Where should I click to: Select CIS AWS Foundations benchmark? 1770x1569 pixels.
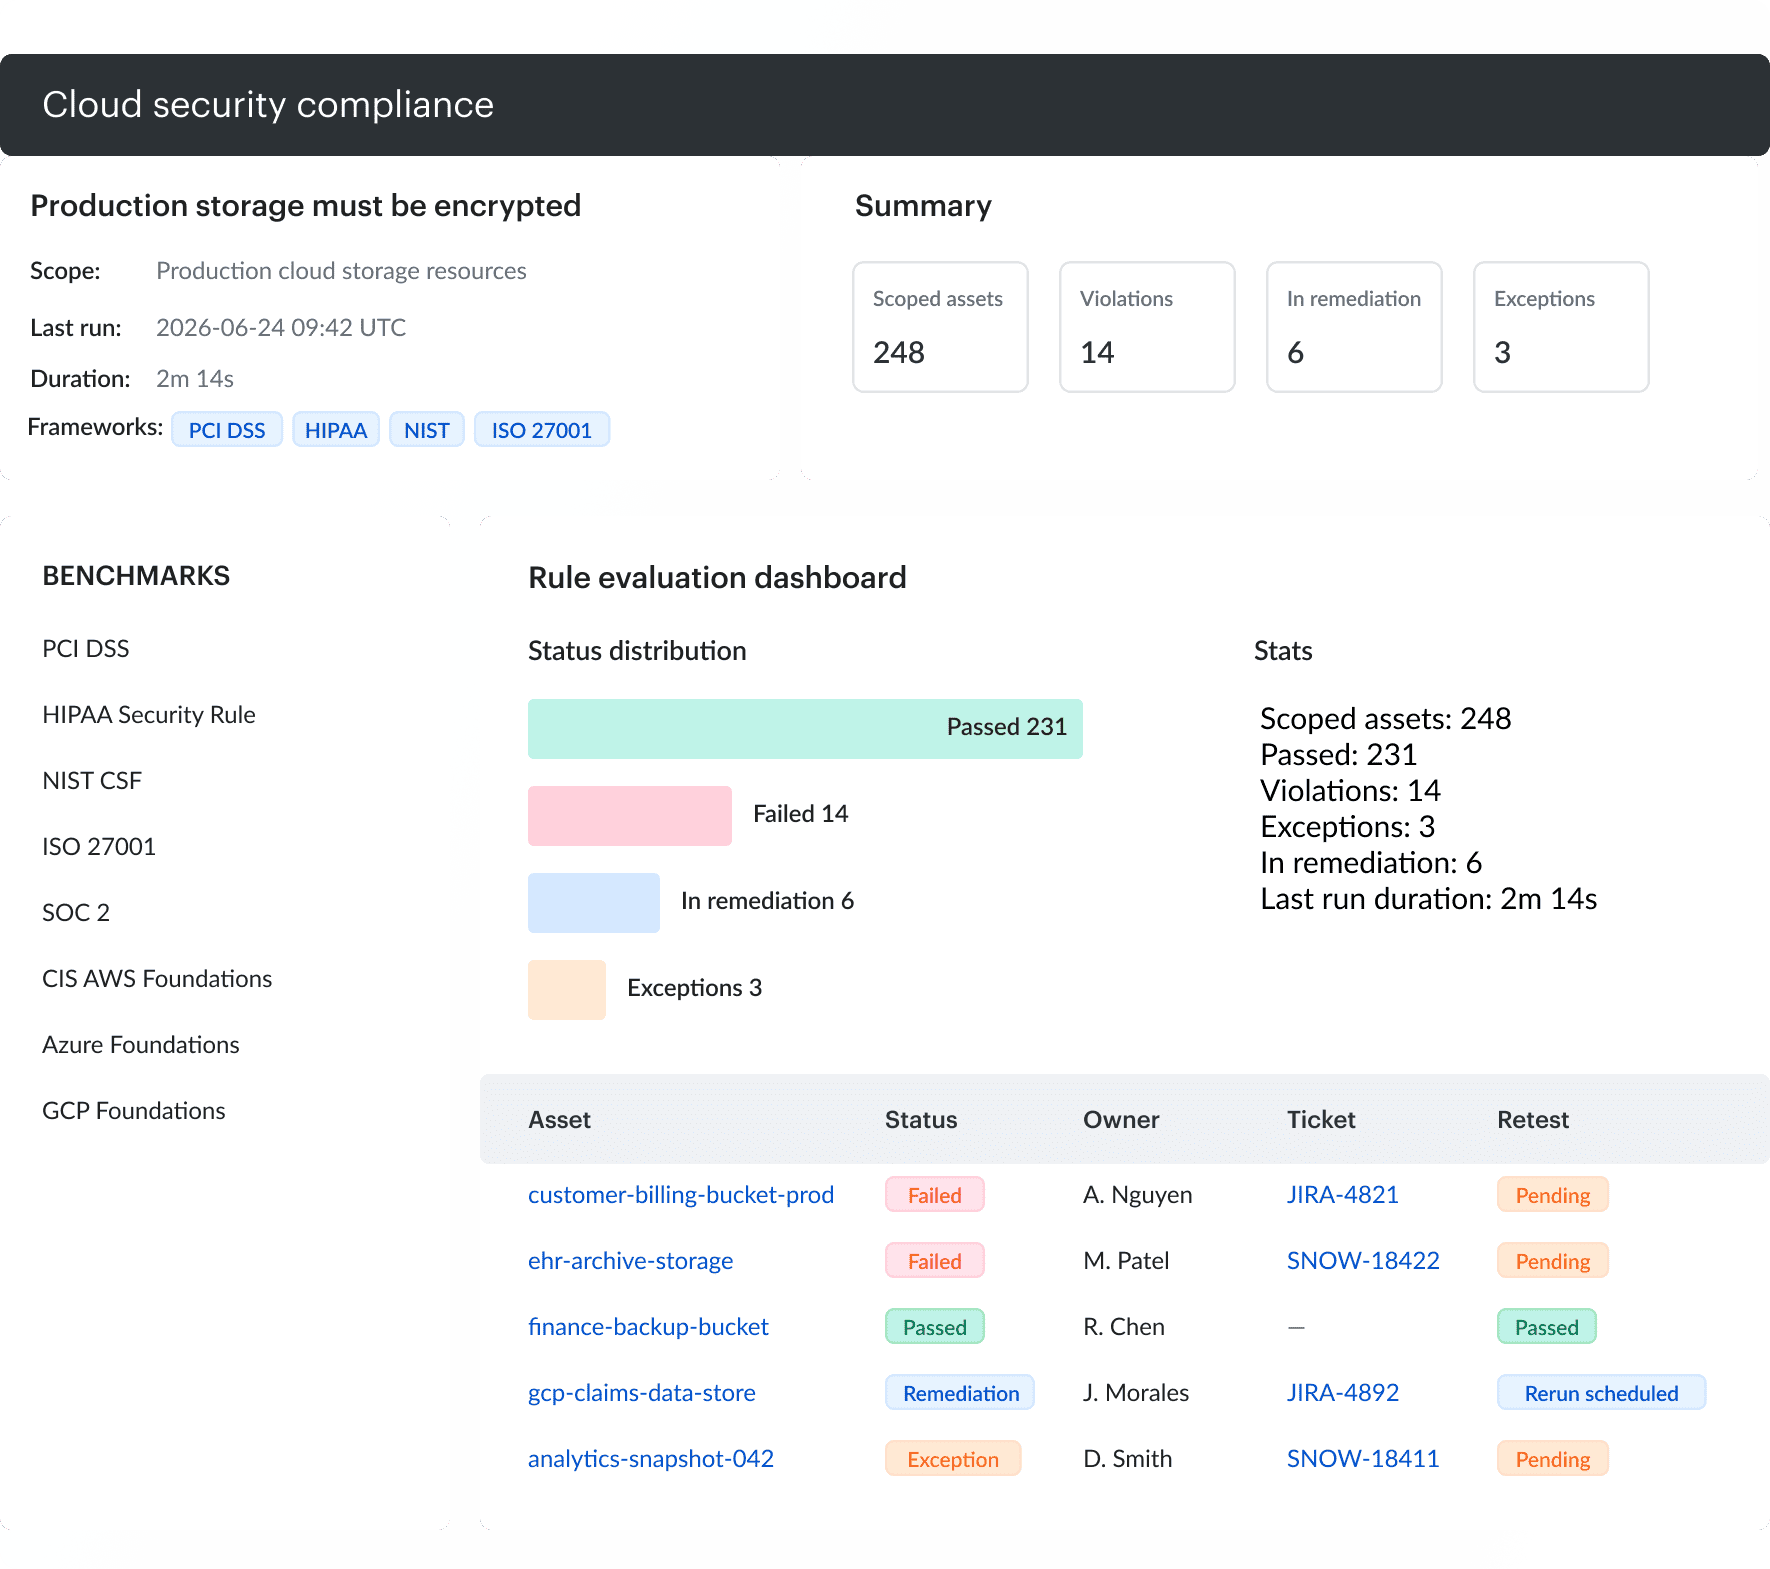(157, 979)
